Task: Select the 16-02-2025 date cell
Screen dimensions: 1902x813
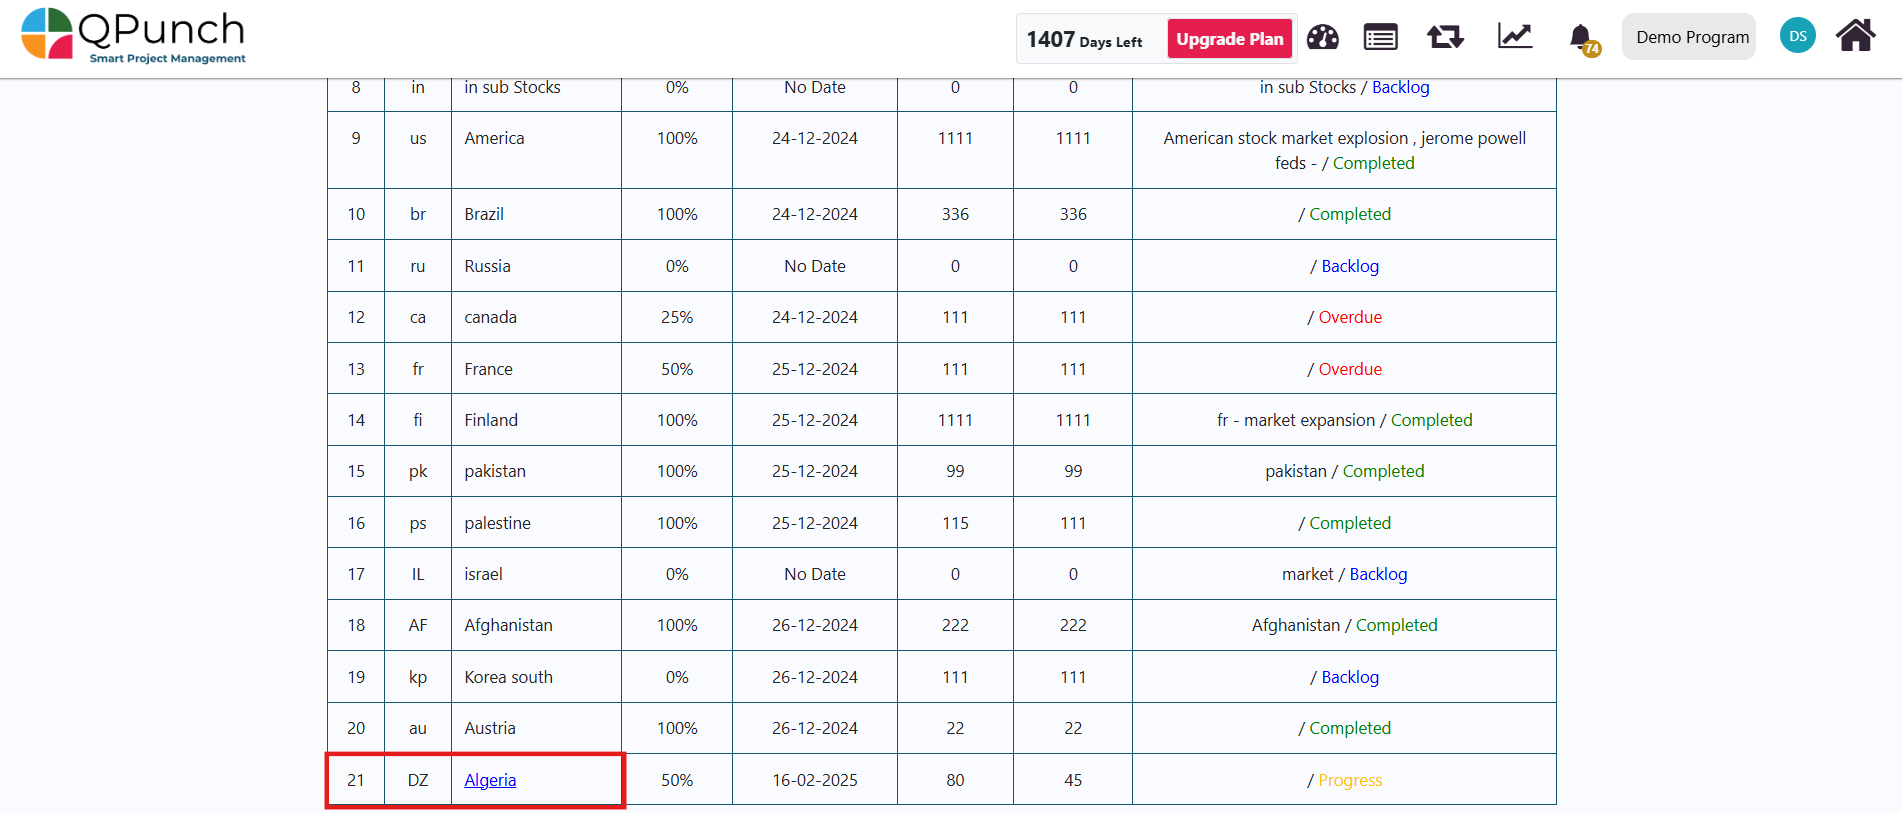Action: click(x=815, y=780)
